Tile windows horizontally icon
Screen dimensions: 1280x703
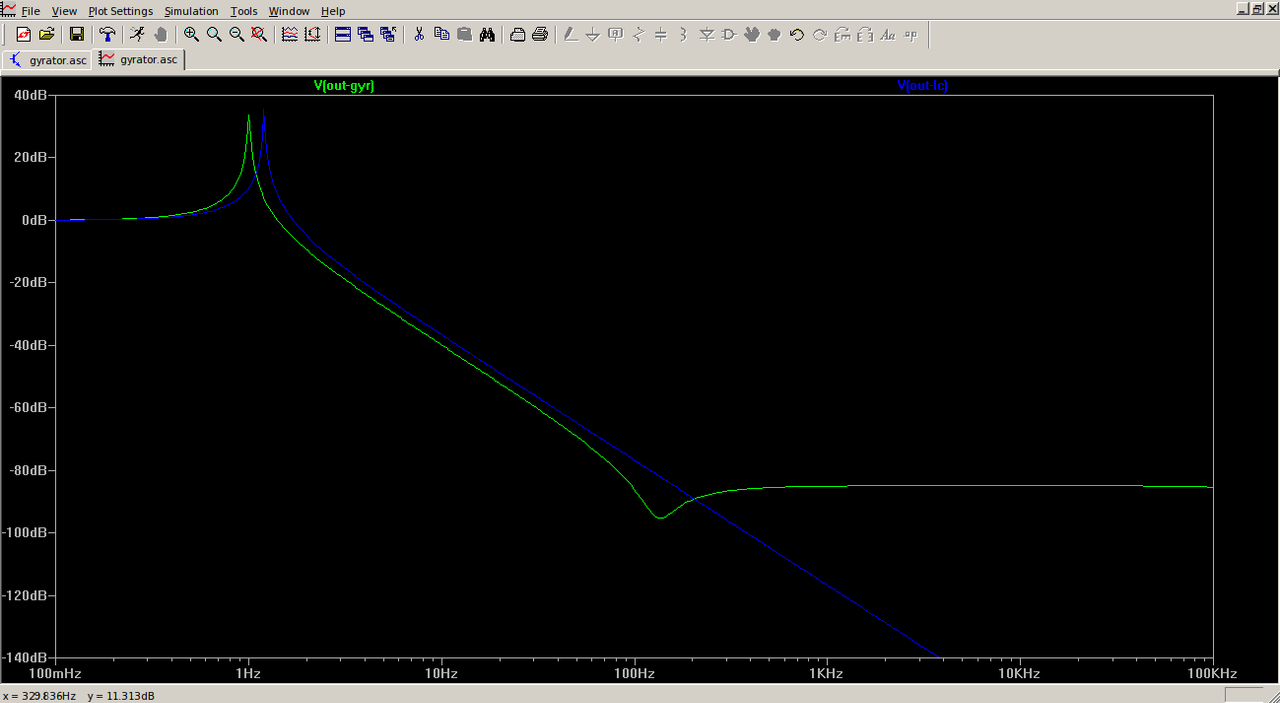pos(343,34)
